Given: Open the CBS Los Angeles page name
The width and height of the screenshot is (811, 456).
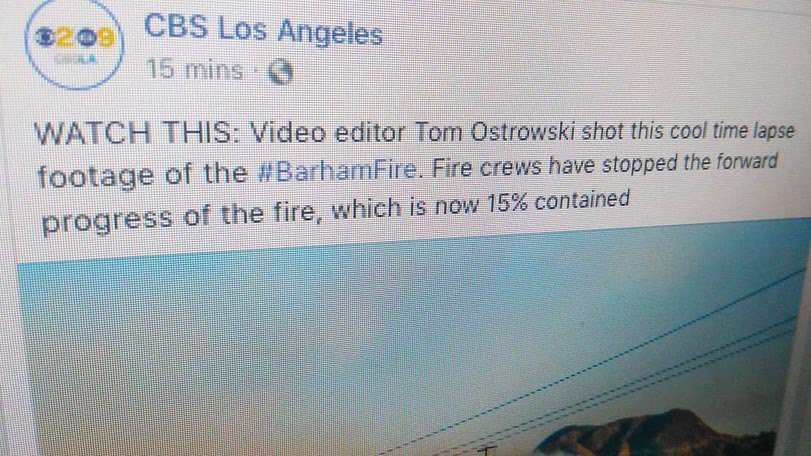Looking at the screenshot, I should click(263, 31).
